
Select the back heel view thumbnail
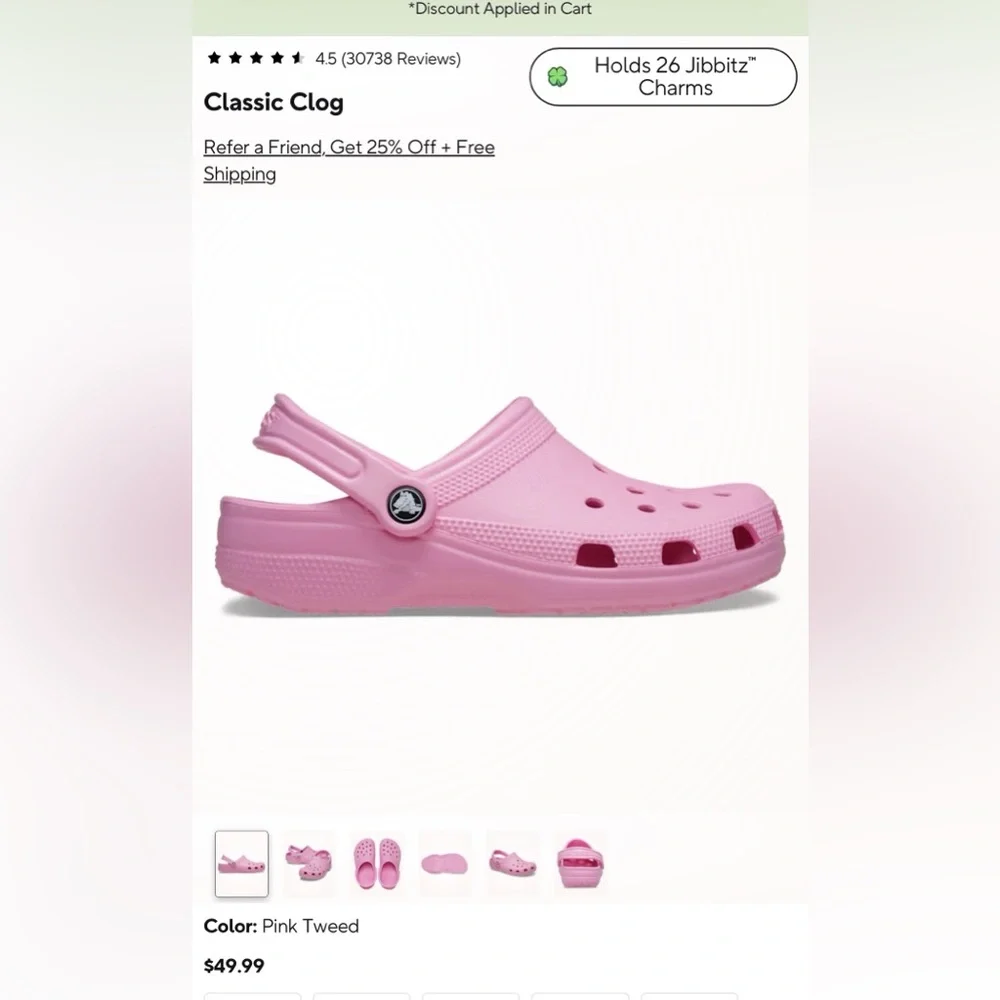581,863
